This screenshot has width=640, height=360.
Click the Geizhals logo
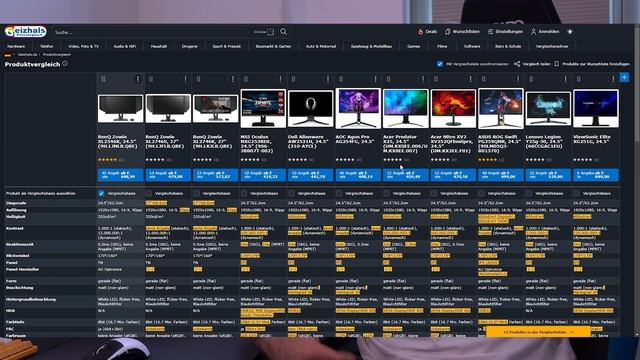[x=25, y=31]
